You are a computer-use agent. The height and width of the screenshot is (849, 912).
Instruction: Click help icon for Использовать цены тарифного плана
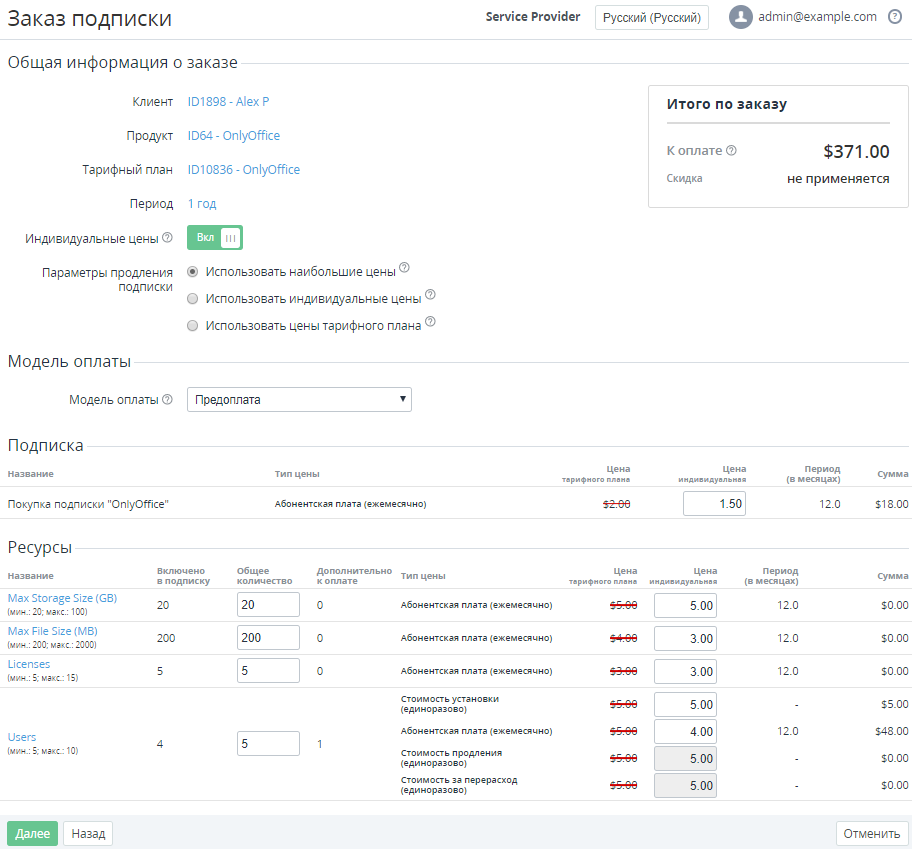pyautogui.click(x=430, y=322)
